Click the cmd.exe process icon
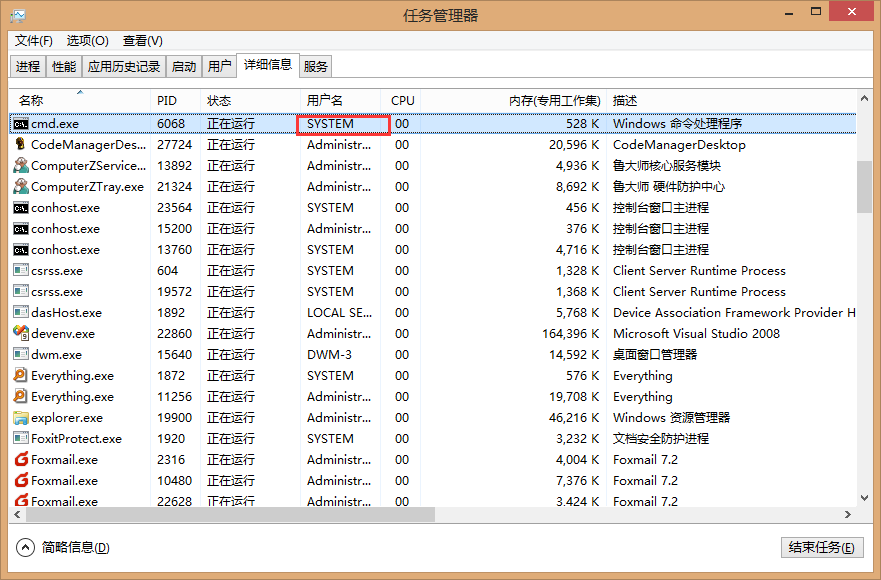This screenshot has width=881, height=580. click(x=21, y=124)
